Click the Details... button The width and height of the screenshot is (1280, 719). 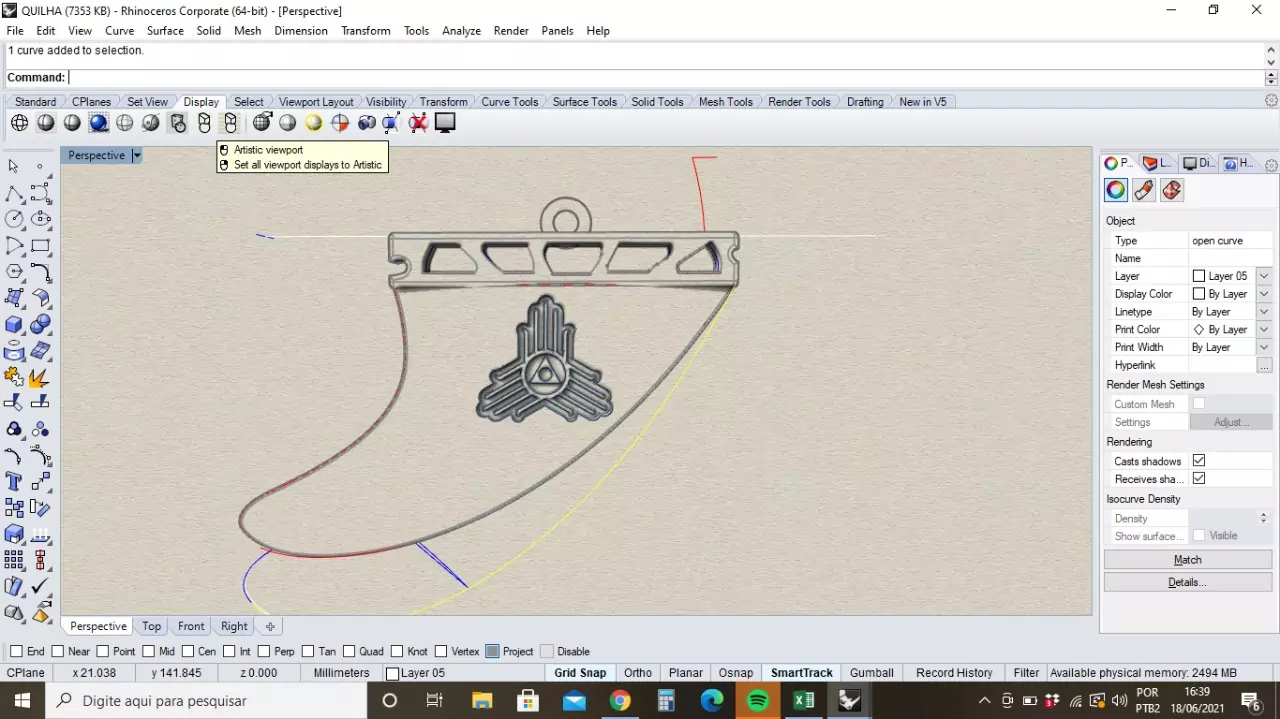pos(1187,582)
